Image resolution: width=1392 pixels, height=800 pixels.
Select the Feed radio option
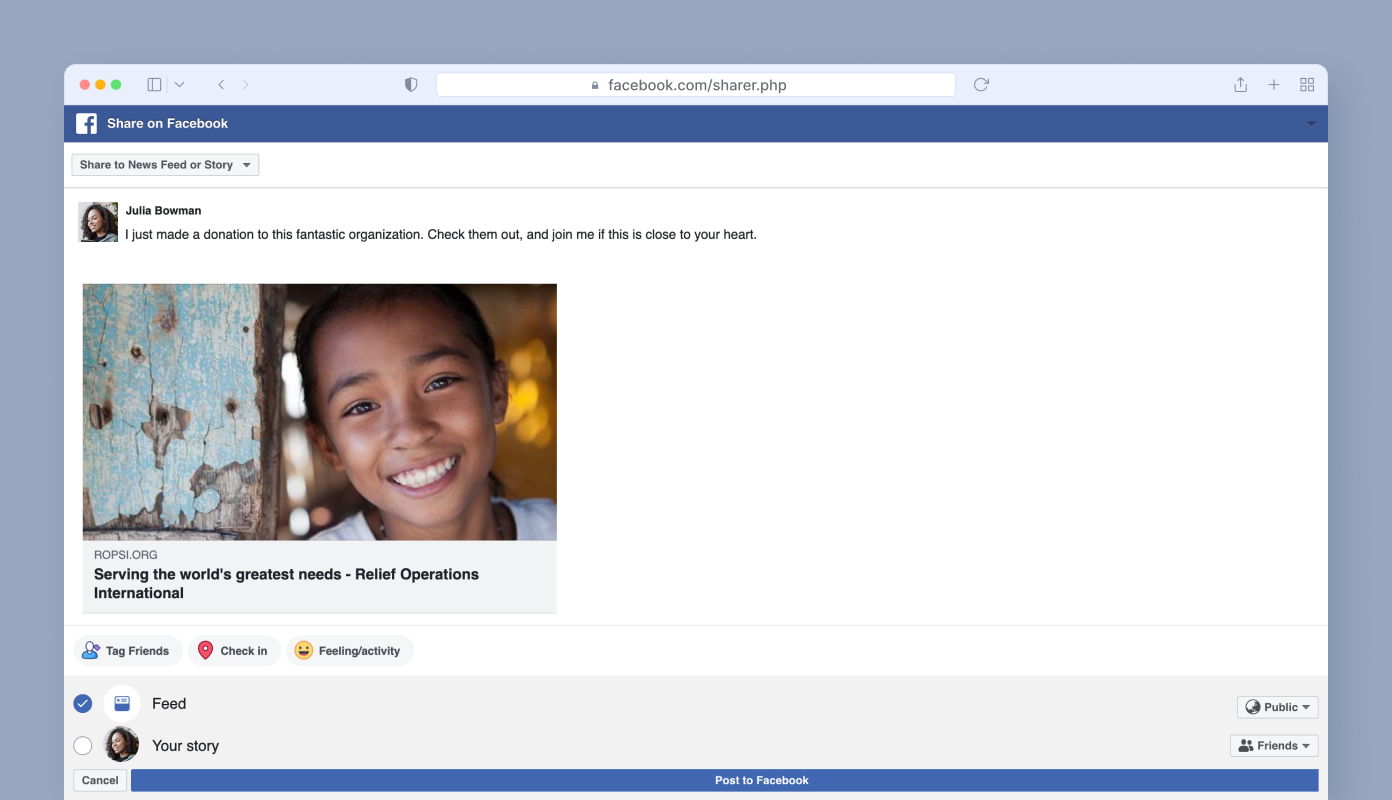(x=83, y=704)
